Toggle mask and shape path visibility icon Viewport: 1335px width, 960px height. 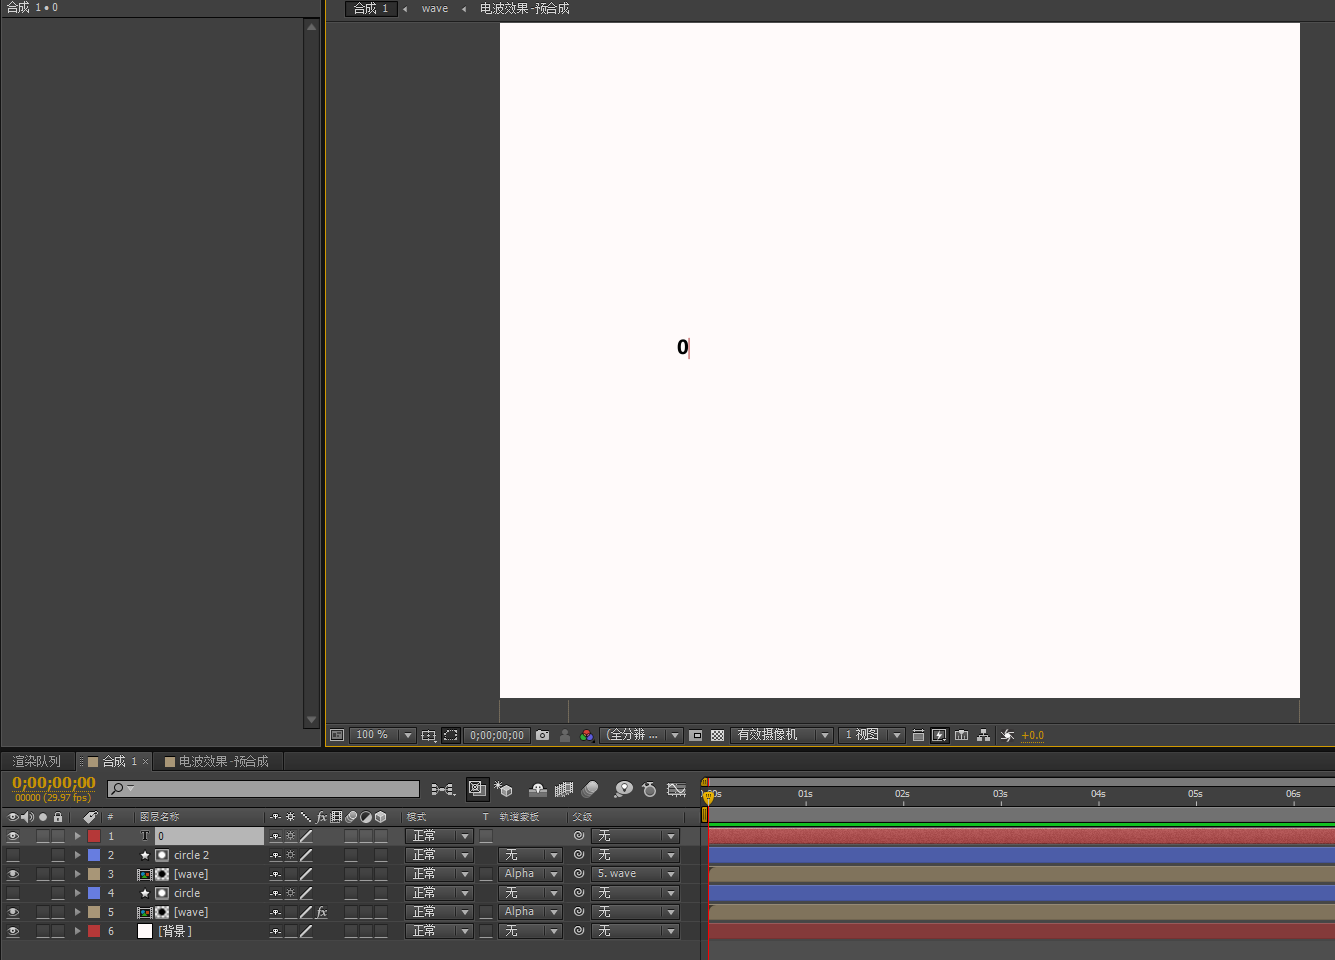coord(451,735)
